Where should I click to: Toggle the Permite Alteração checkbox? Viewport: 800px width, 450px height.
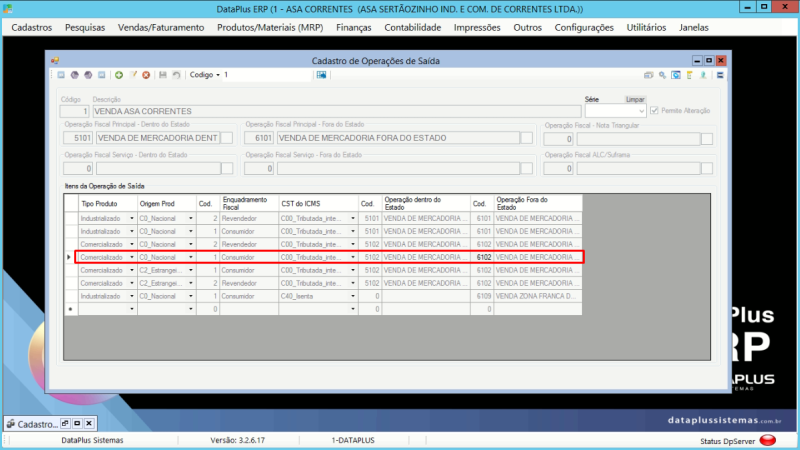(654, 111)
